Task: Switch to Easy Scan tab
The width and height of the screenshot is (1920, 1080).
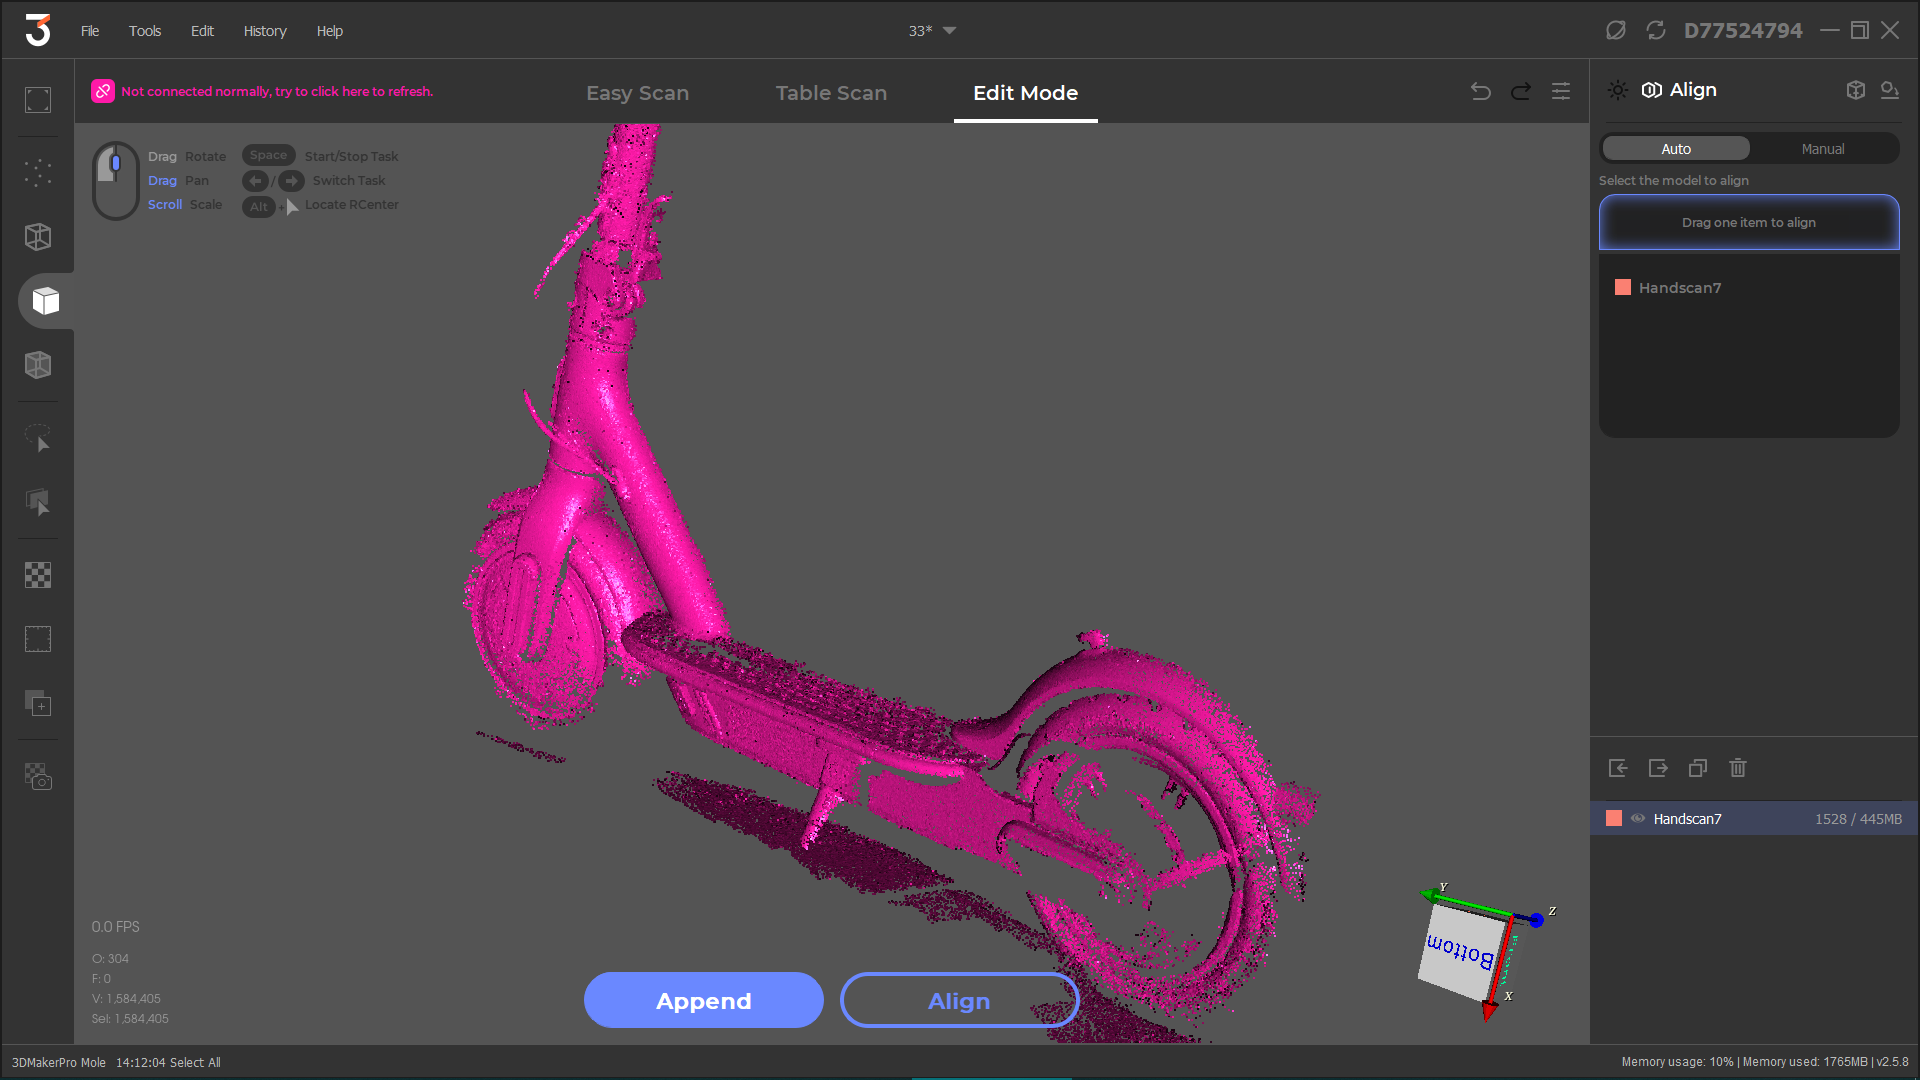Action: 637,92
